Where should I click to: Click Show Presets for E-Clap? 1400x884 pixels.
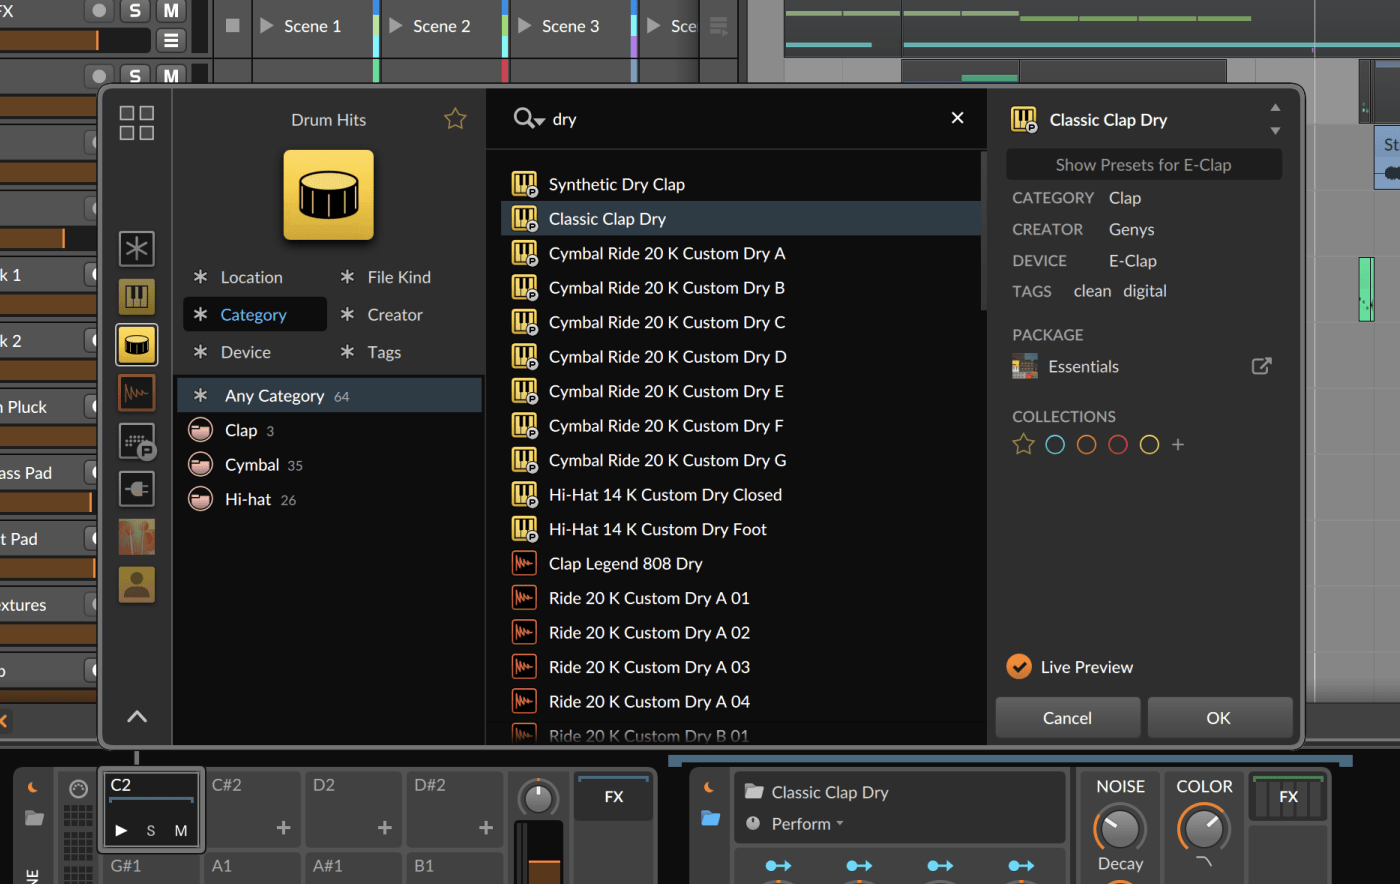tap(1144, 165)
